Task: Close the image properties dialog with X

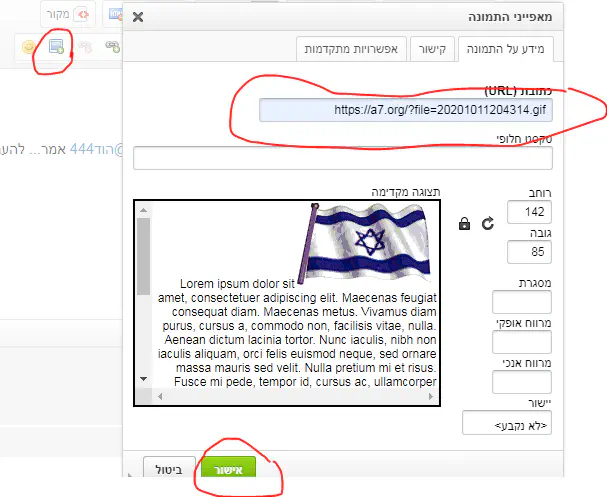Action: pyautogui.click(x=138, y=17)
